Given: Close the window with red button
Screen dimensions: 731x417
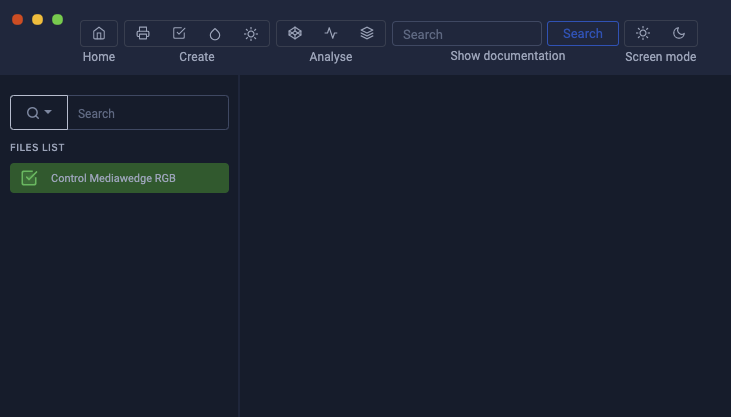Looking at the screenshot, I should click(18, 20).
